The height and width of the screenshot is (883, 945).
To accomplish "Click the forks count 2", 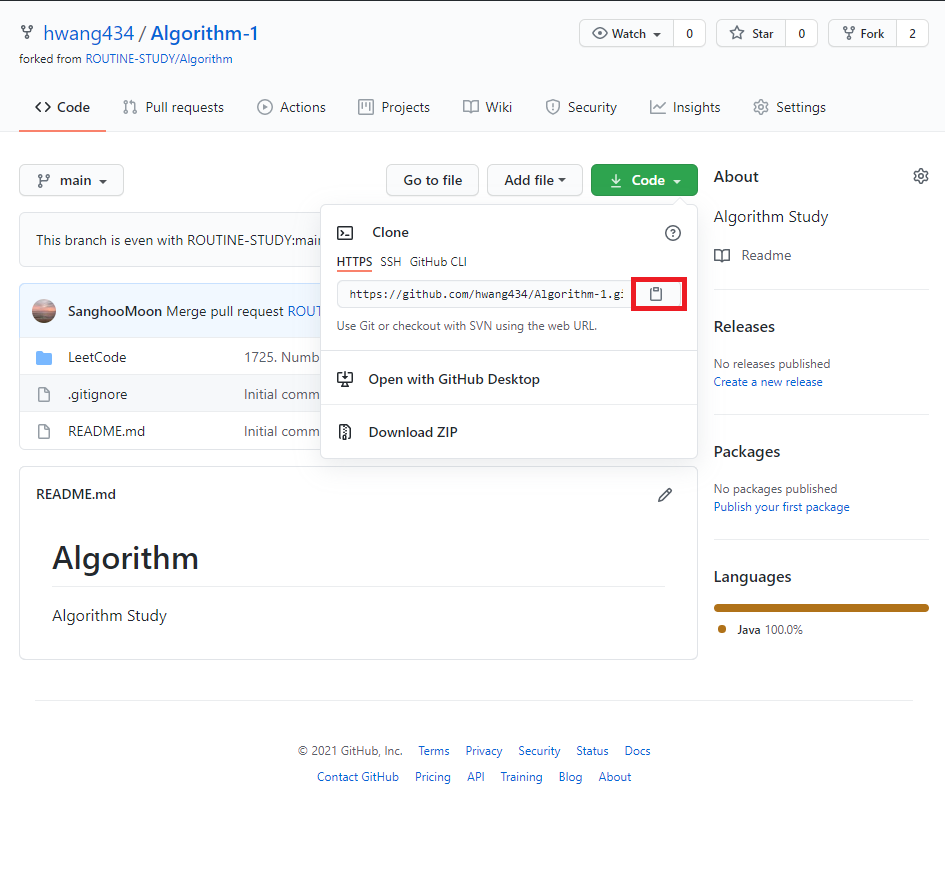I will coord(912,33).
